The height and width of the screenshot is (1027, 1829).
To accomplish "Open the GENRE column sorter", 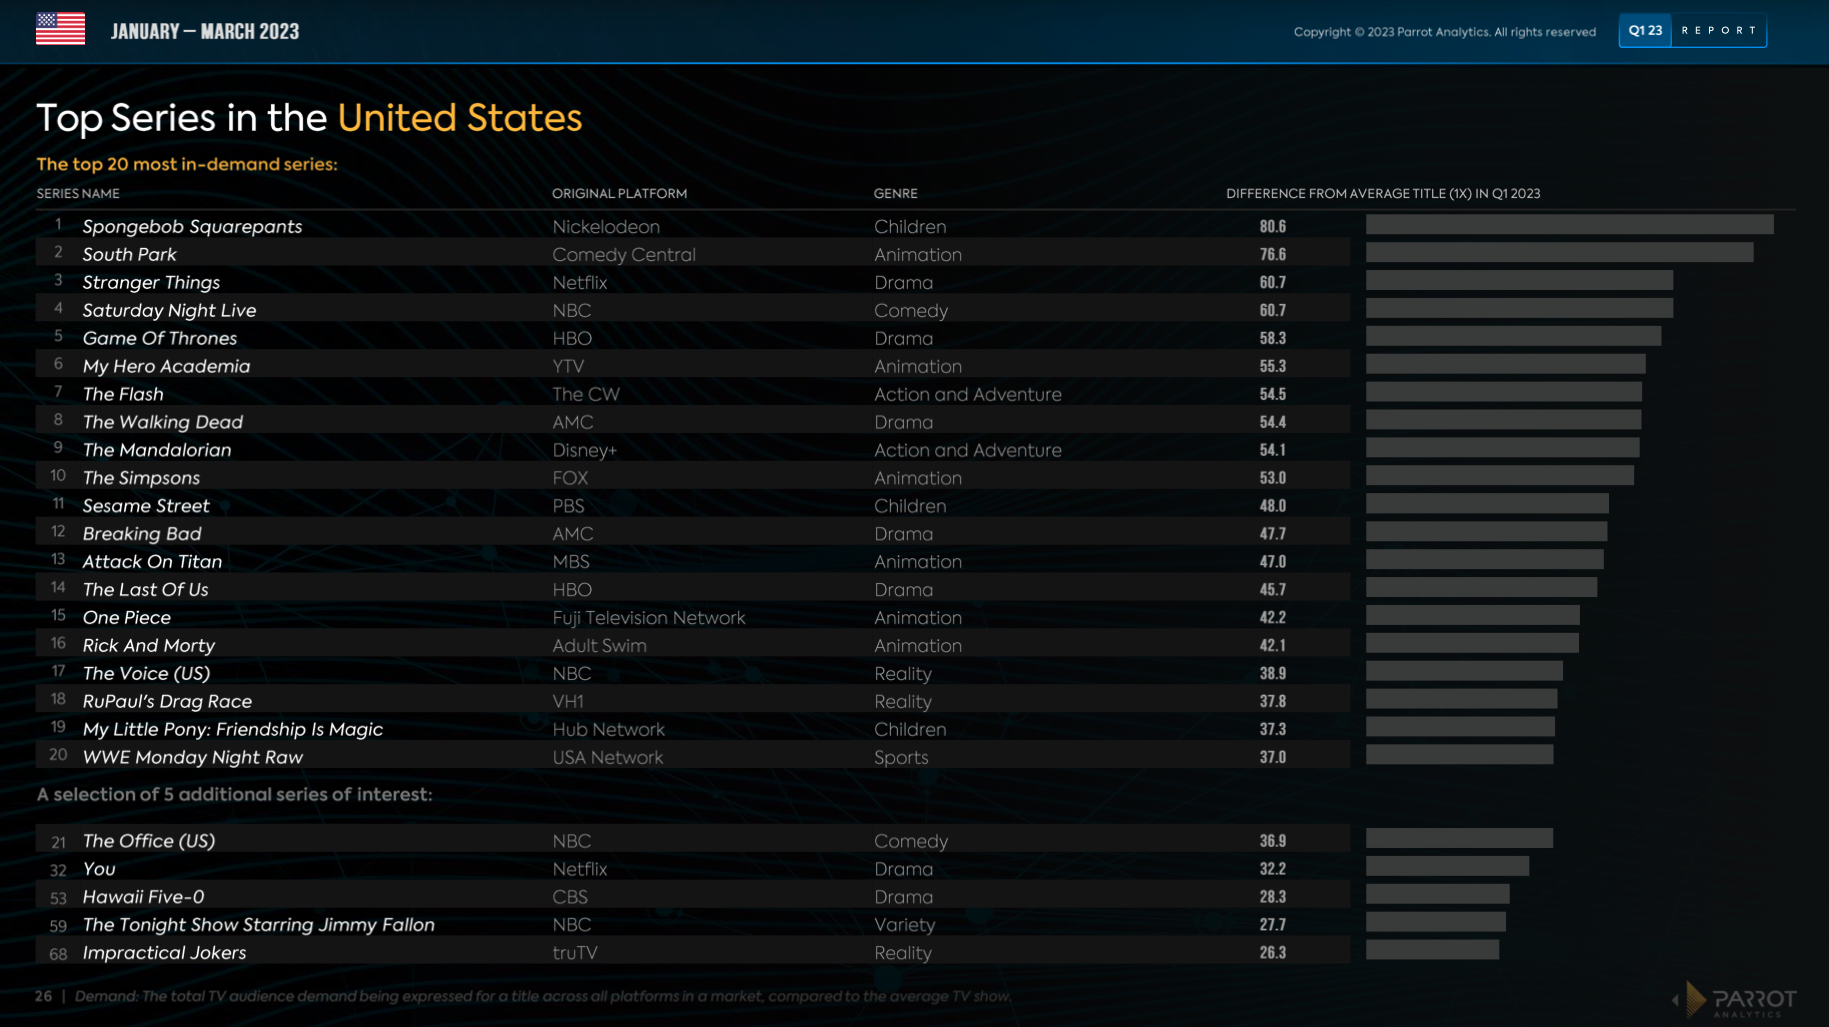I will click(895, 193).
